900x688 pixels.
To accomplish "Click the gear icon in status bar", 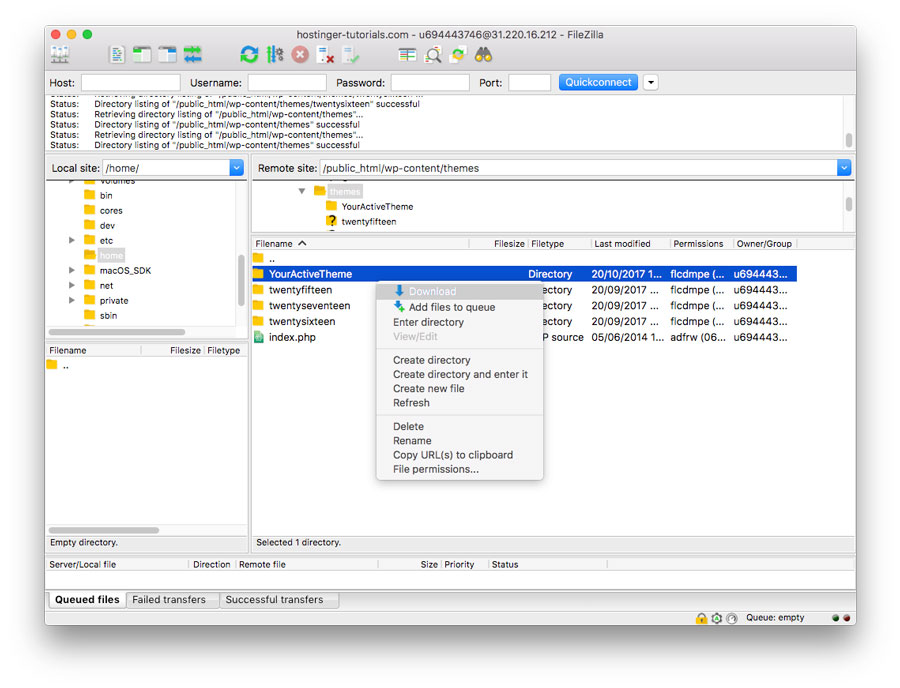I will 716,618.
